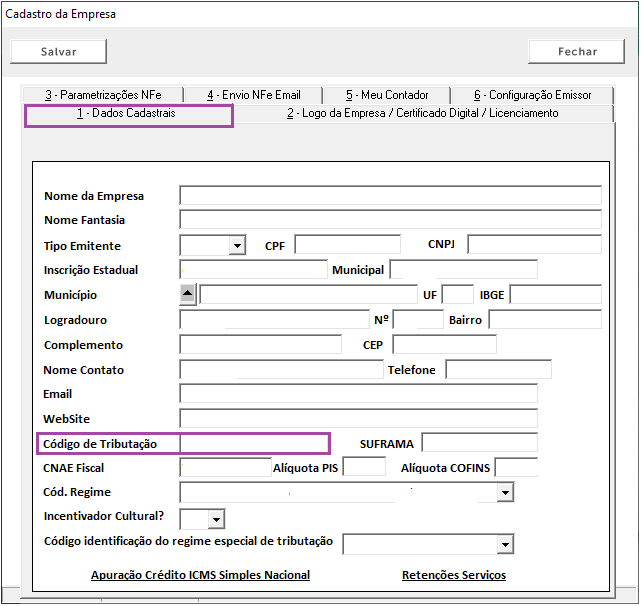Open Apuração Crédito ICMS Simples Nacional link

coord(200,575)
